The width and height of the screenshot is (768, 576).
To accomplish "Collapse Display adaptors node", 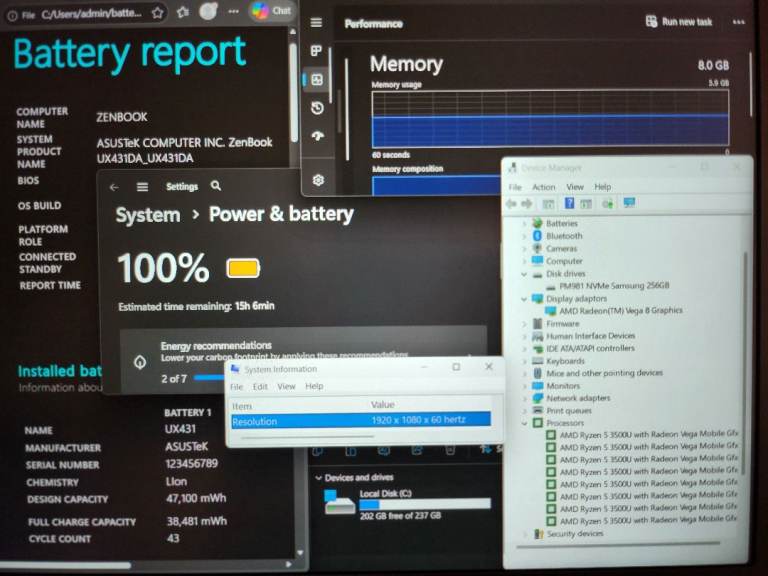I will coord(525,299).
